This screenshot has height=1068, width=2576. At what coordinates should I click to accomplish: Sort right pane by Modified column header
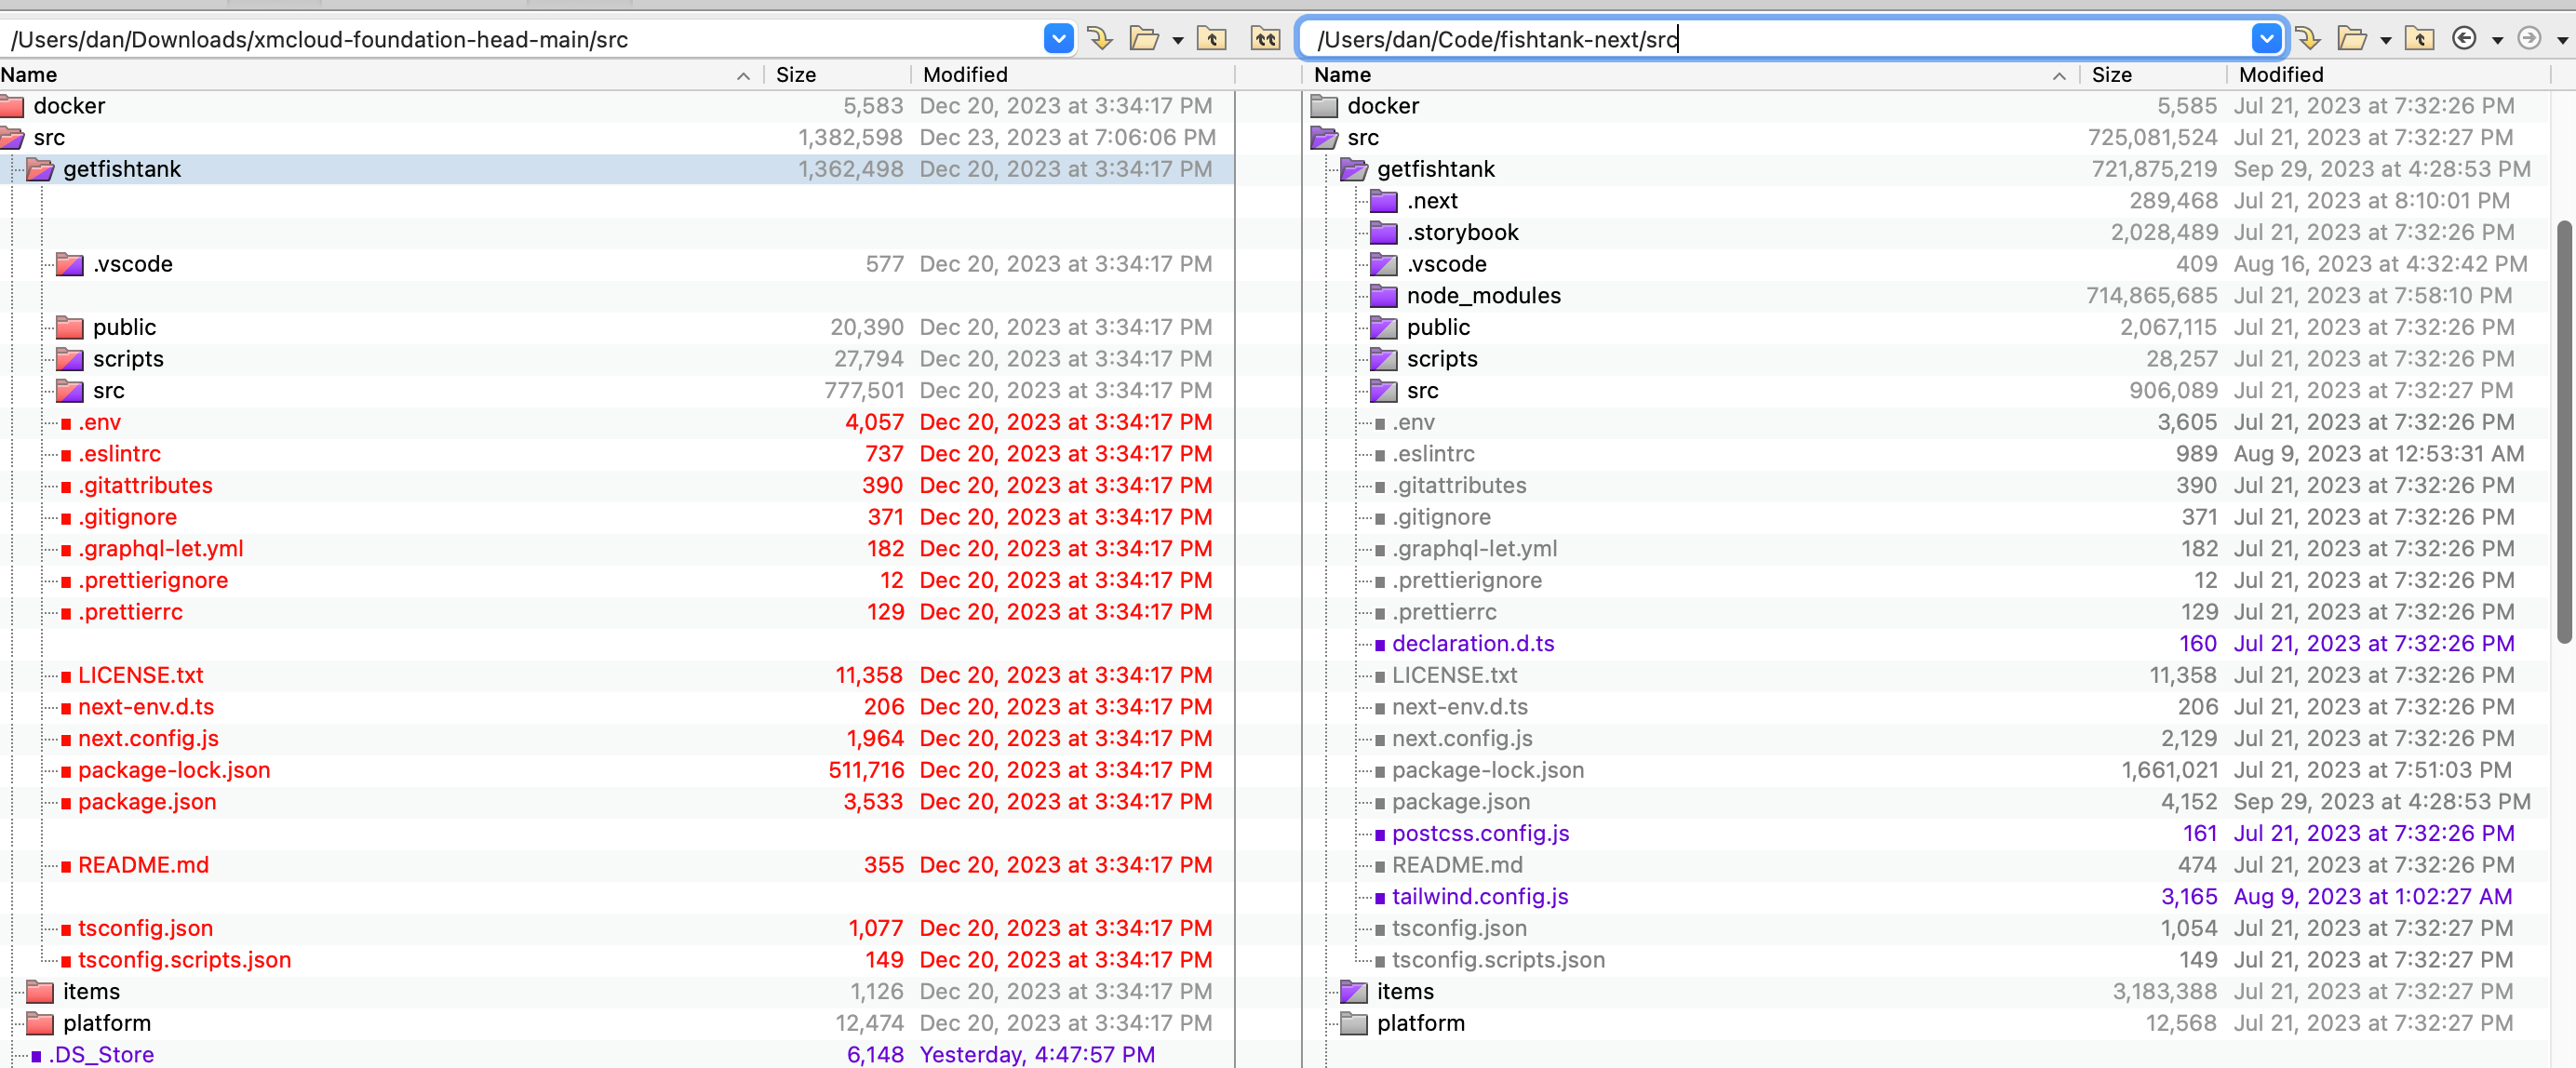(2390, 75)
